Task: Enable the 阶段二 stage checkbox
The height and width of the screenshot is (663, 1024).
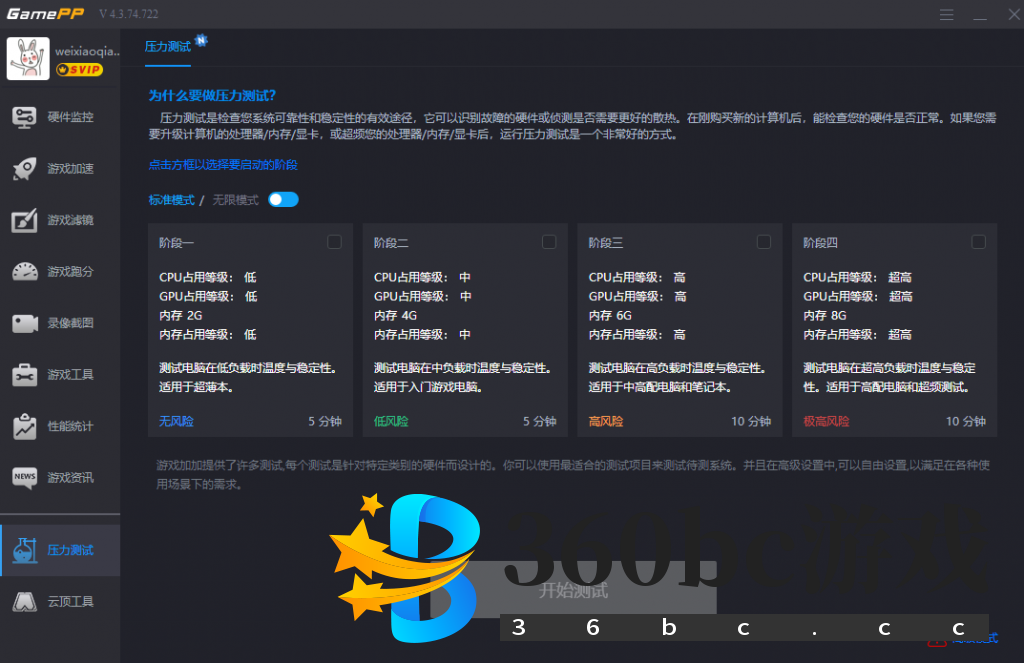Action: click(548, 241)
